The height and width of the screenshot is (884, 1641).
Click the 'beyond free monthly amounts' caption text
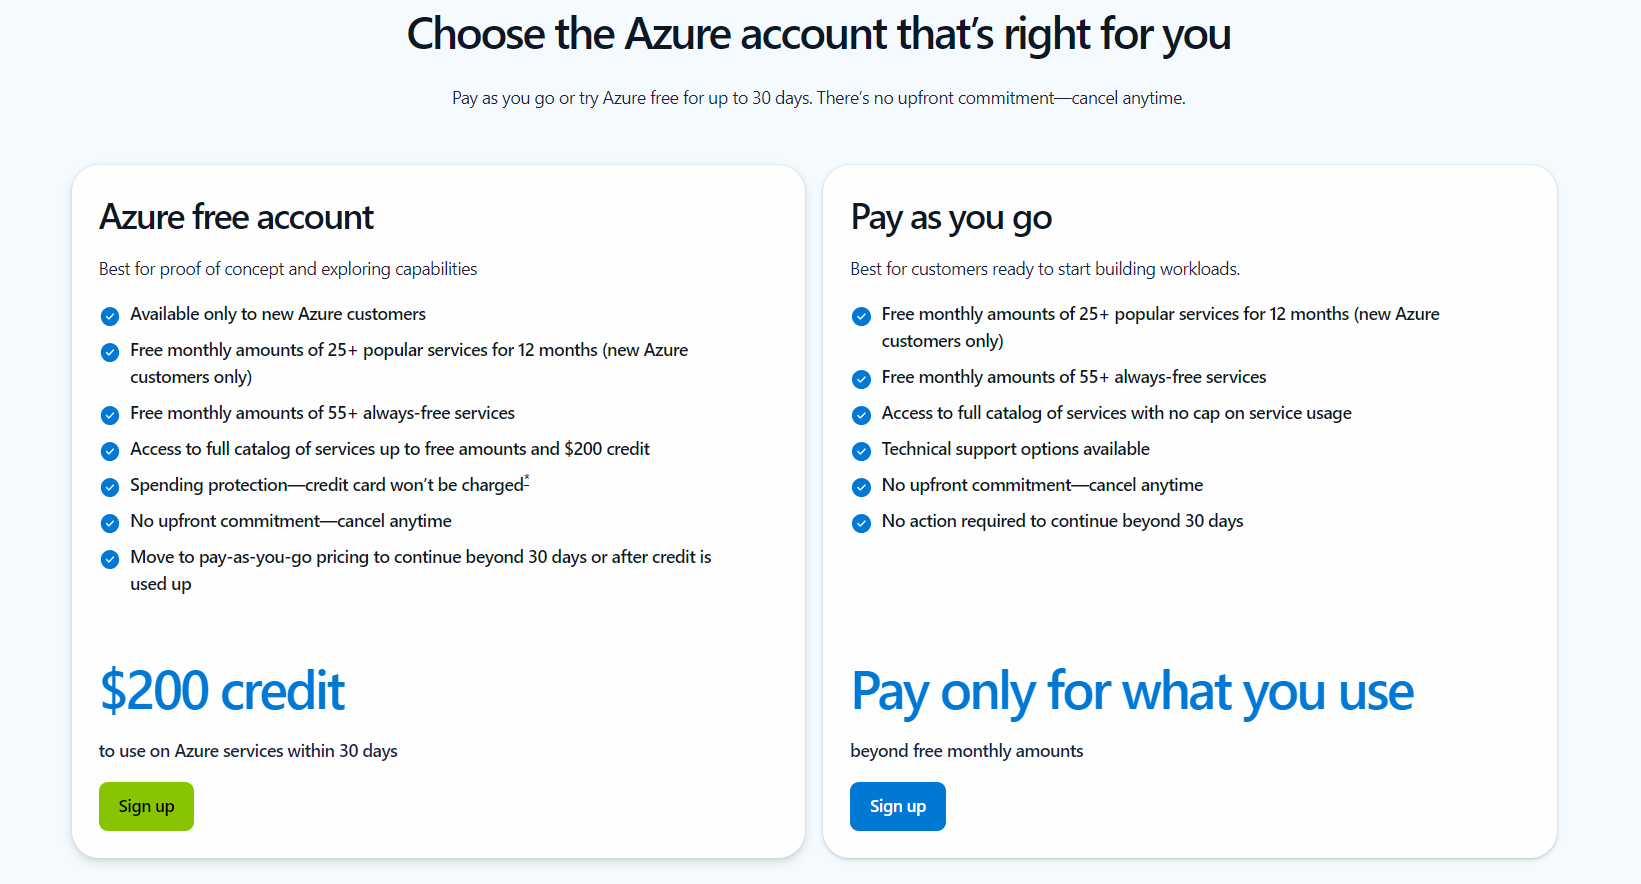point(966,750)
